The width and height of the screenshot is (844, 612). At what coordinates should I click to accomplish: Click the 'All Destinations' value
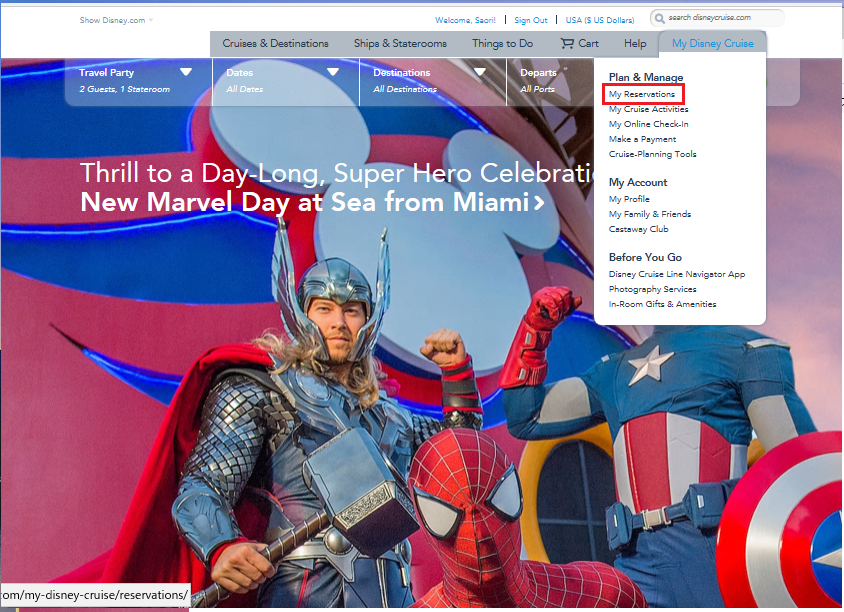[405, 89]
